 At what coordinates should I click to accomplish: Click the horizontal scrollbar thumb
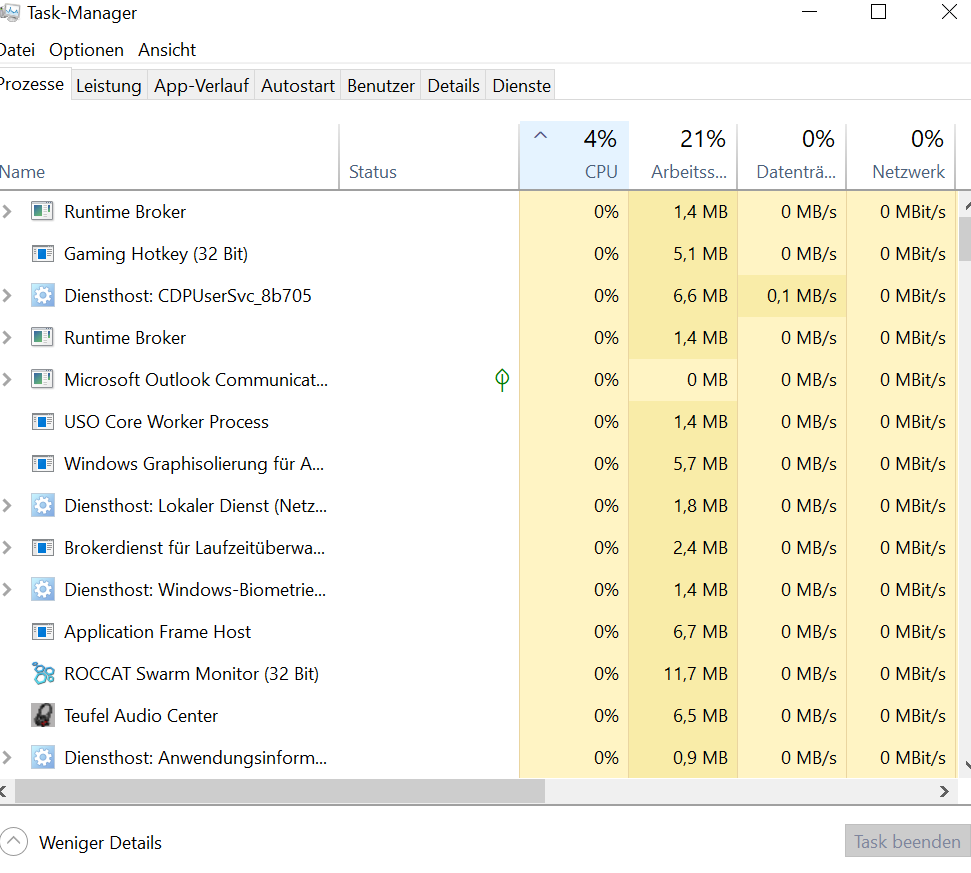pyautogui.click(x=280, y=791)
